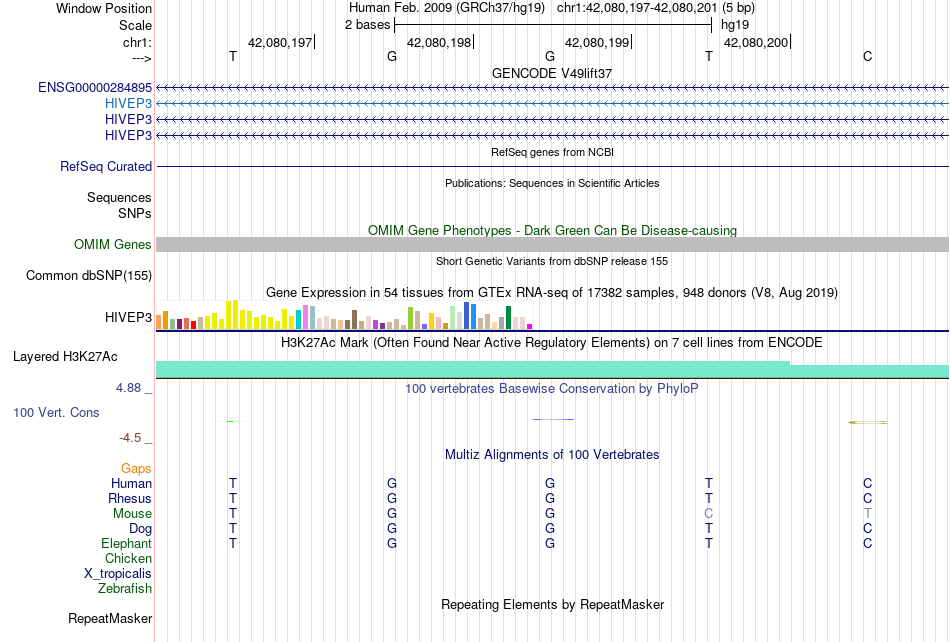Screen dimensions: 950x642
Task: Click the ENSG00000284895 gene track label
Action: click(x=95, y=88)
